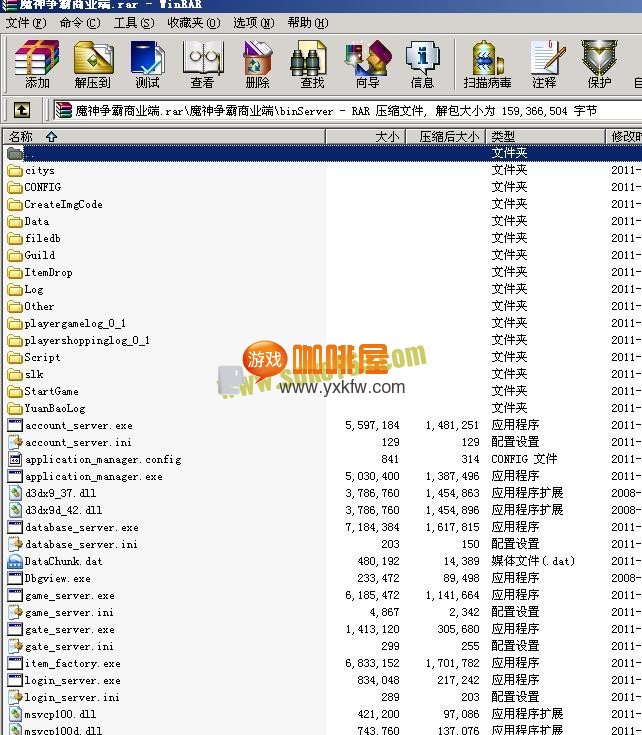Screen dimensions: 642x735
Task: Open the Wizard (向导) tool
Action: point(367,64)
